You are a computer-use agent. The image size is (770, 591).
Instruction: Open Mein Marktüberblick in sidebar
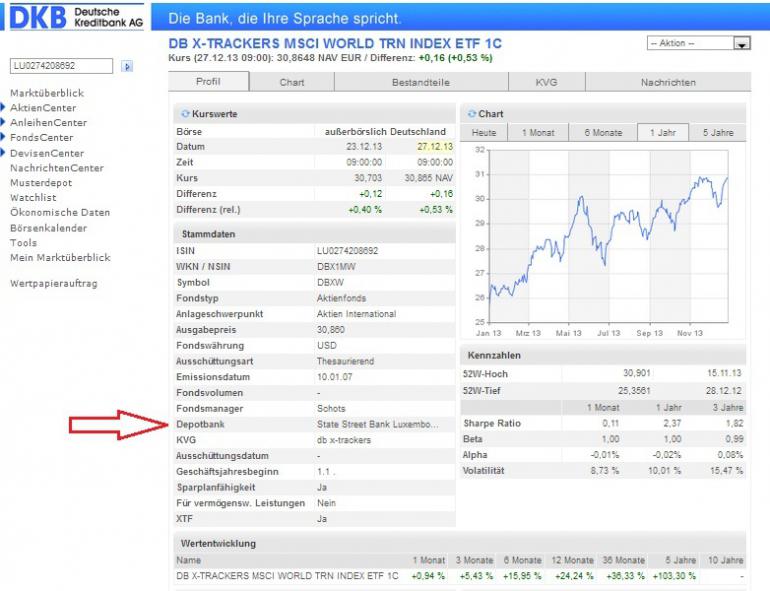[x=60, y=257]
